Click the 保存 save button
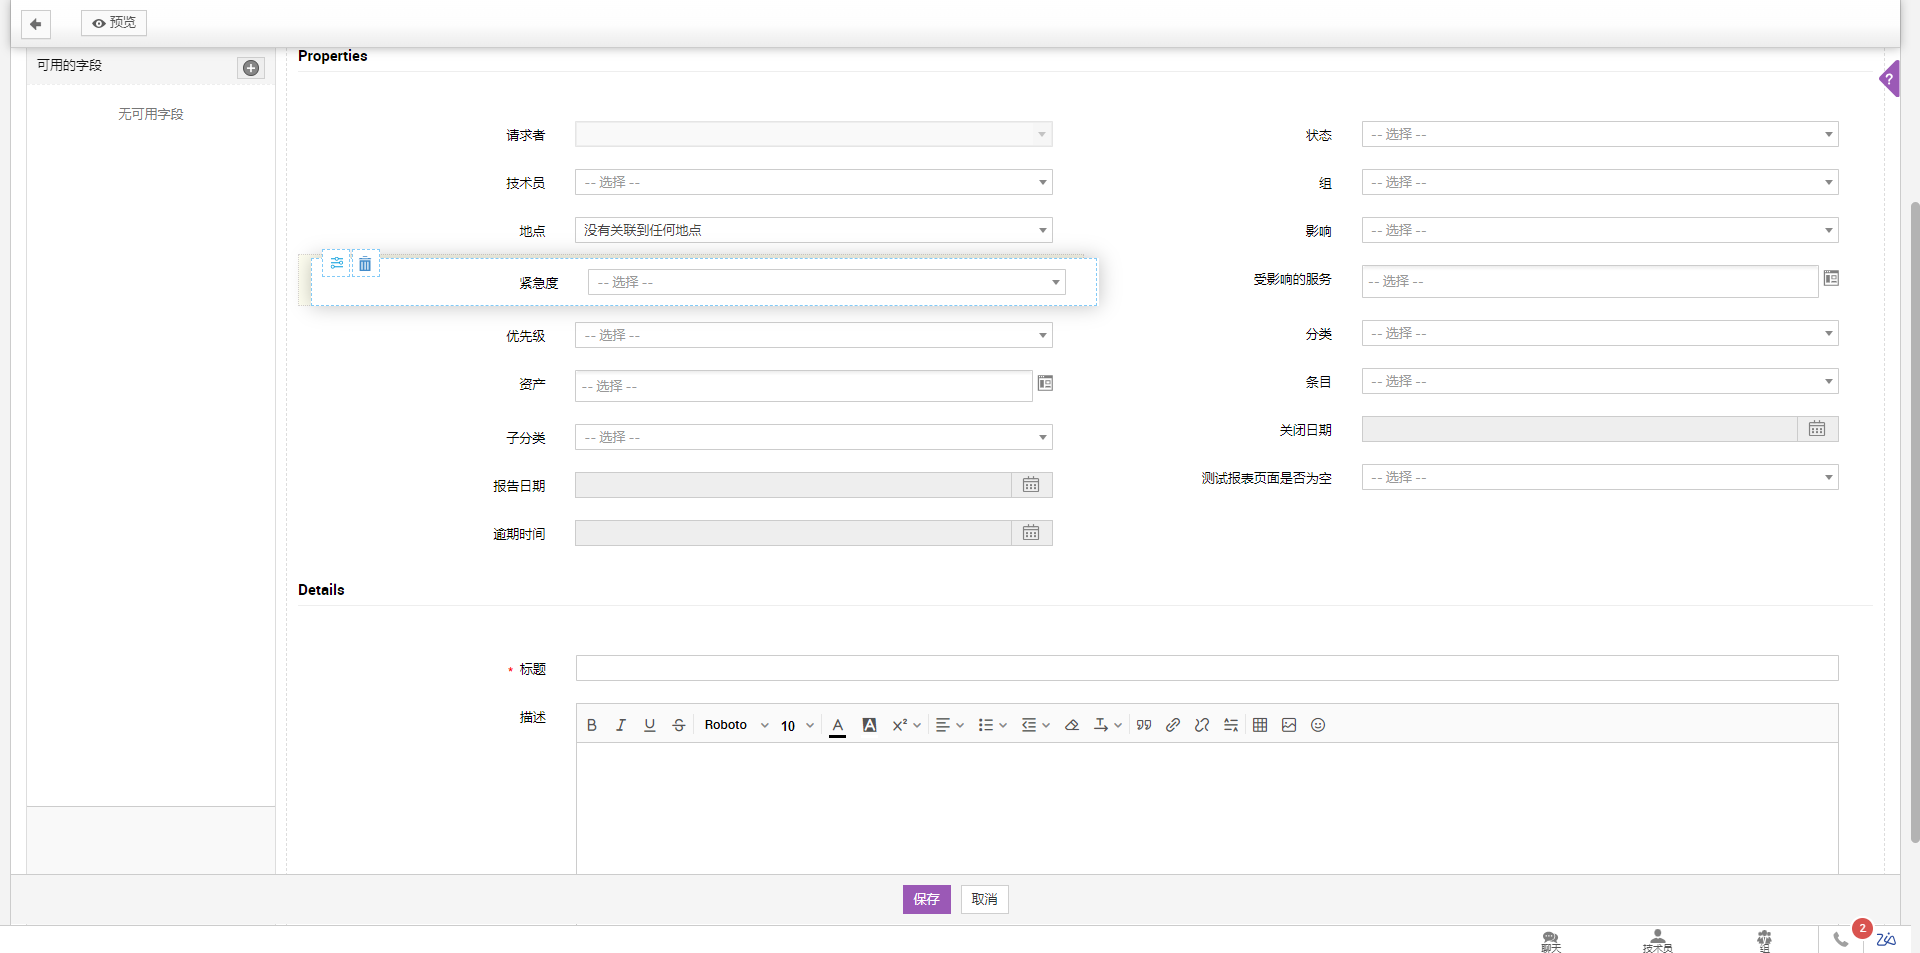Image resolution: width=1920 pixels, height=953 pixels. (x=926, y=899)
